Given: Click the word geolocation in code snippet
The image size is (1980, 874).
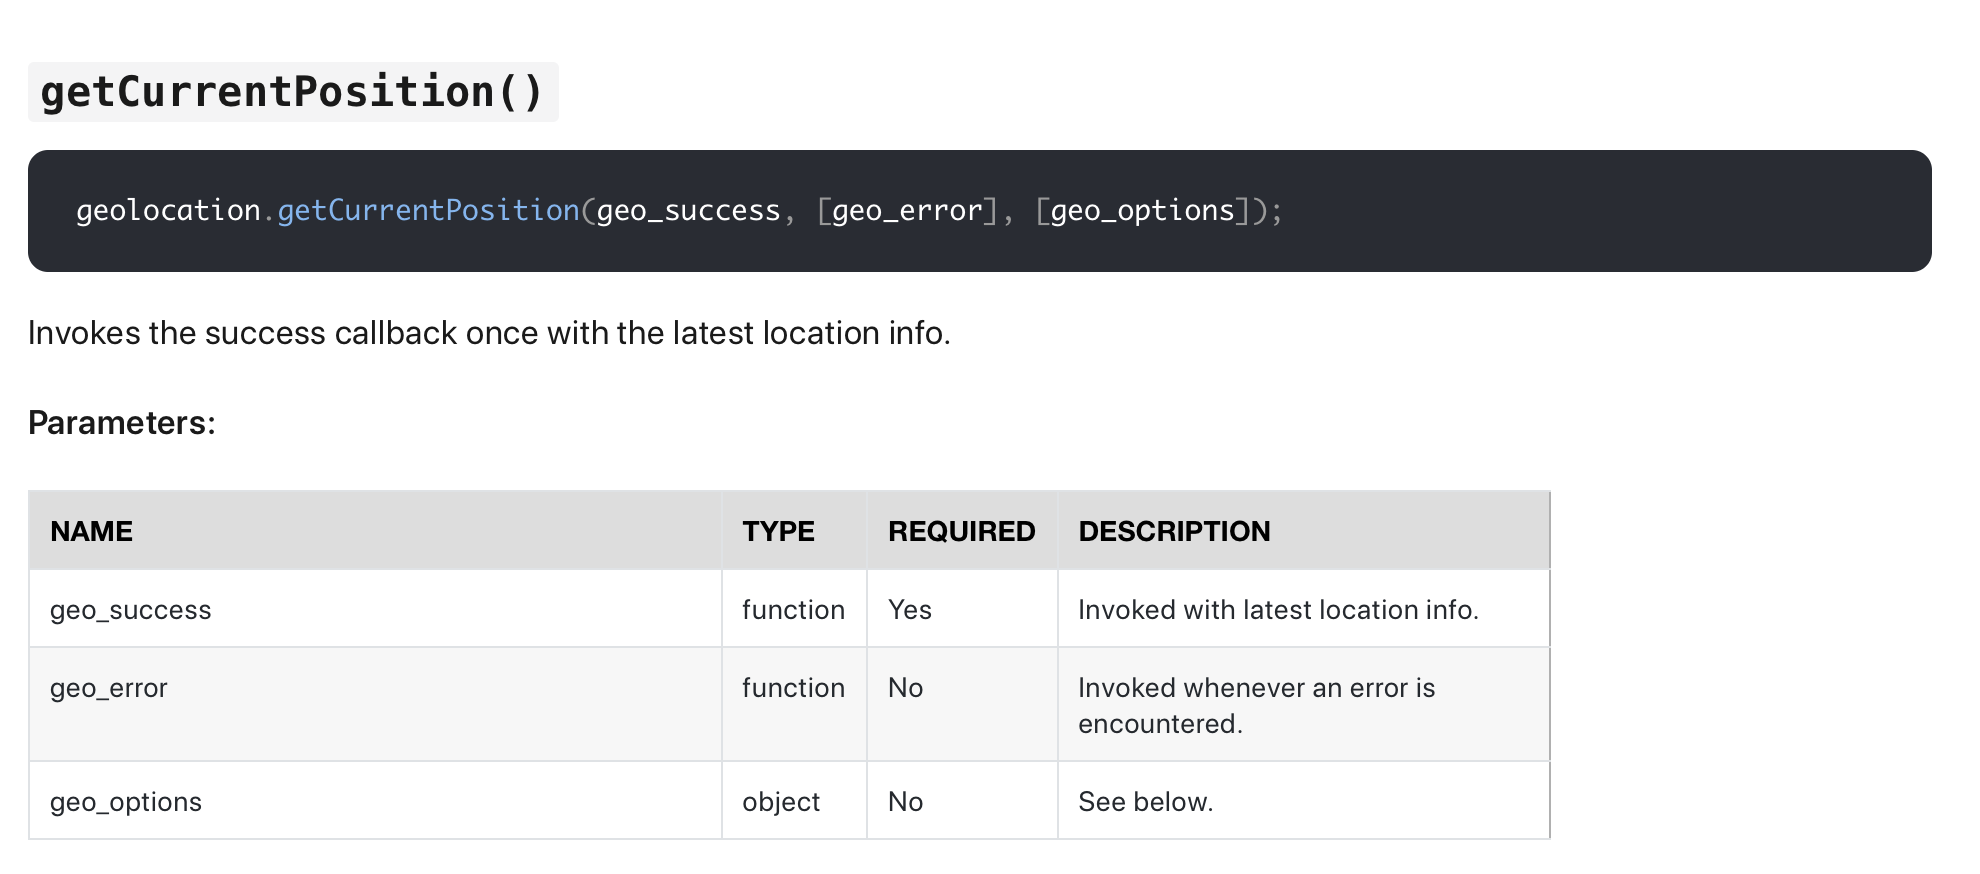Looking at the screenshot, I should [x=168, y=211].
